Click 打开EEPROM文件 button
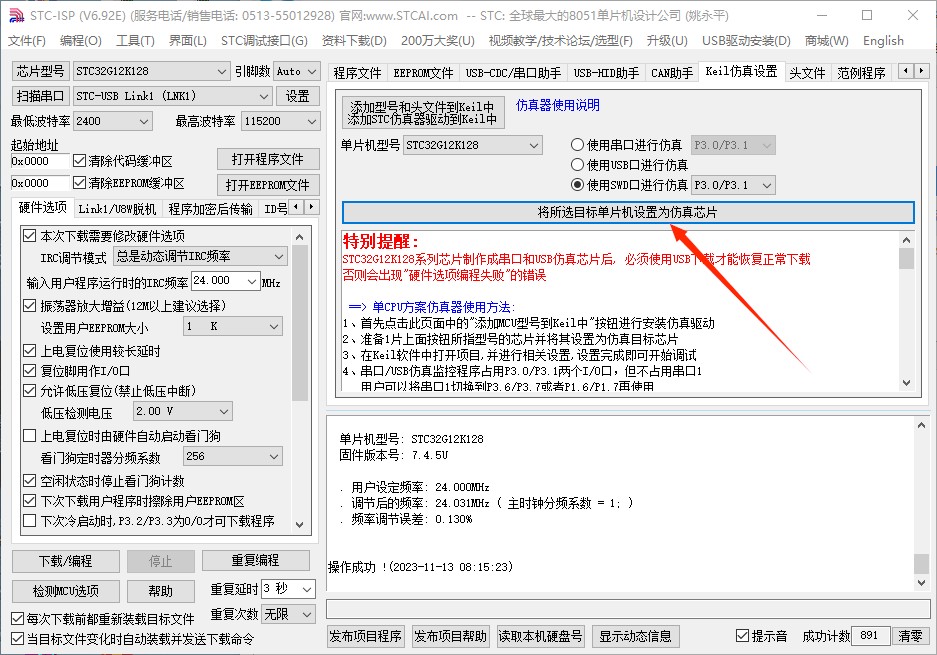The height and width of the screenshot is (655, 937). click(x=268, y=185)
